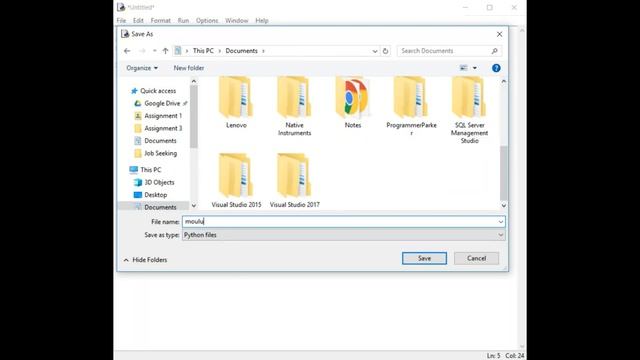
Task: Click the navigation pane scroll up arrow
Action: (x=194, y=82)
